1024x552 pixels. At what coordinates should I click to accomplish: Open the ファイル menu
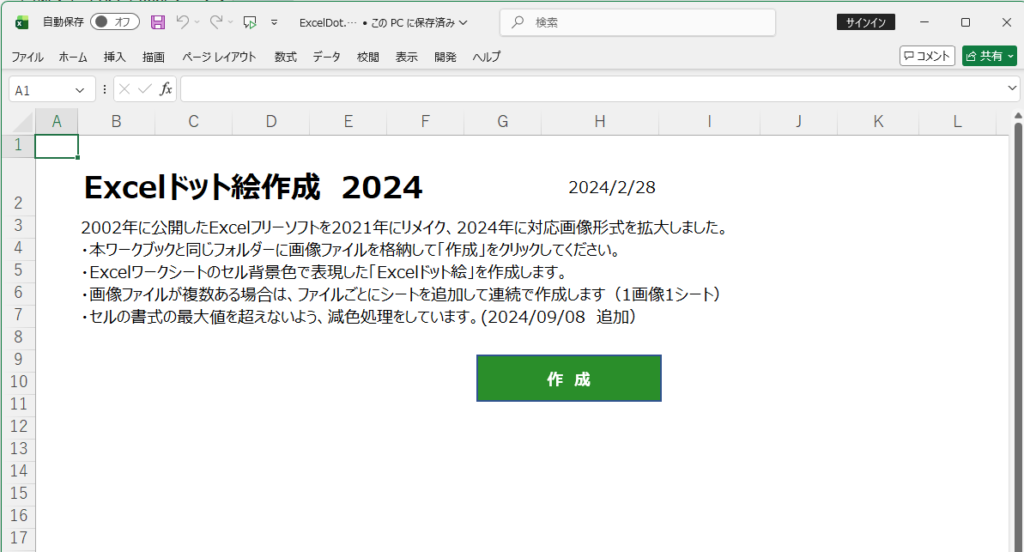(x=27, y=57)
